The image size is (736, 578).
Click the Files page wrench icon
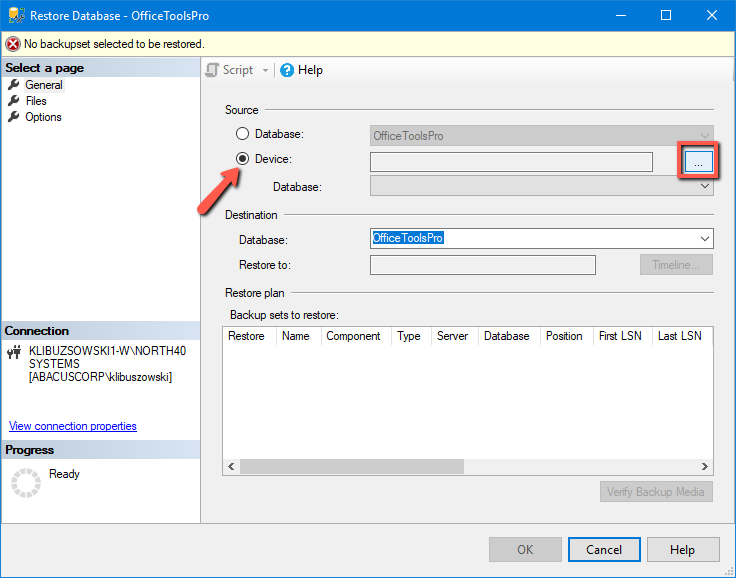[x=14, y=100]
